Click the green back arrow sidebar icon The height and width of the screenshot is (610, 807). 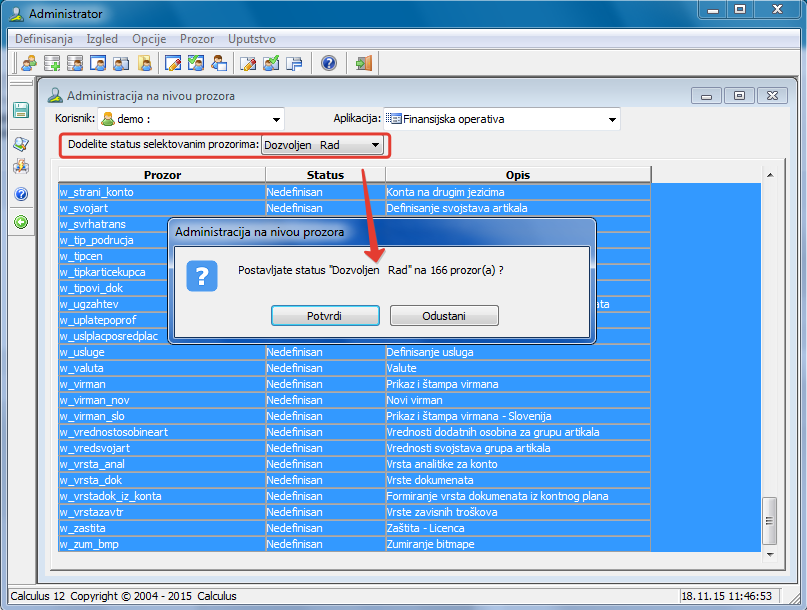click(x=21, y=222)
